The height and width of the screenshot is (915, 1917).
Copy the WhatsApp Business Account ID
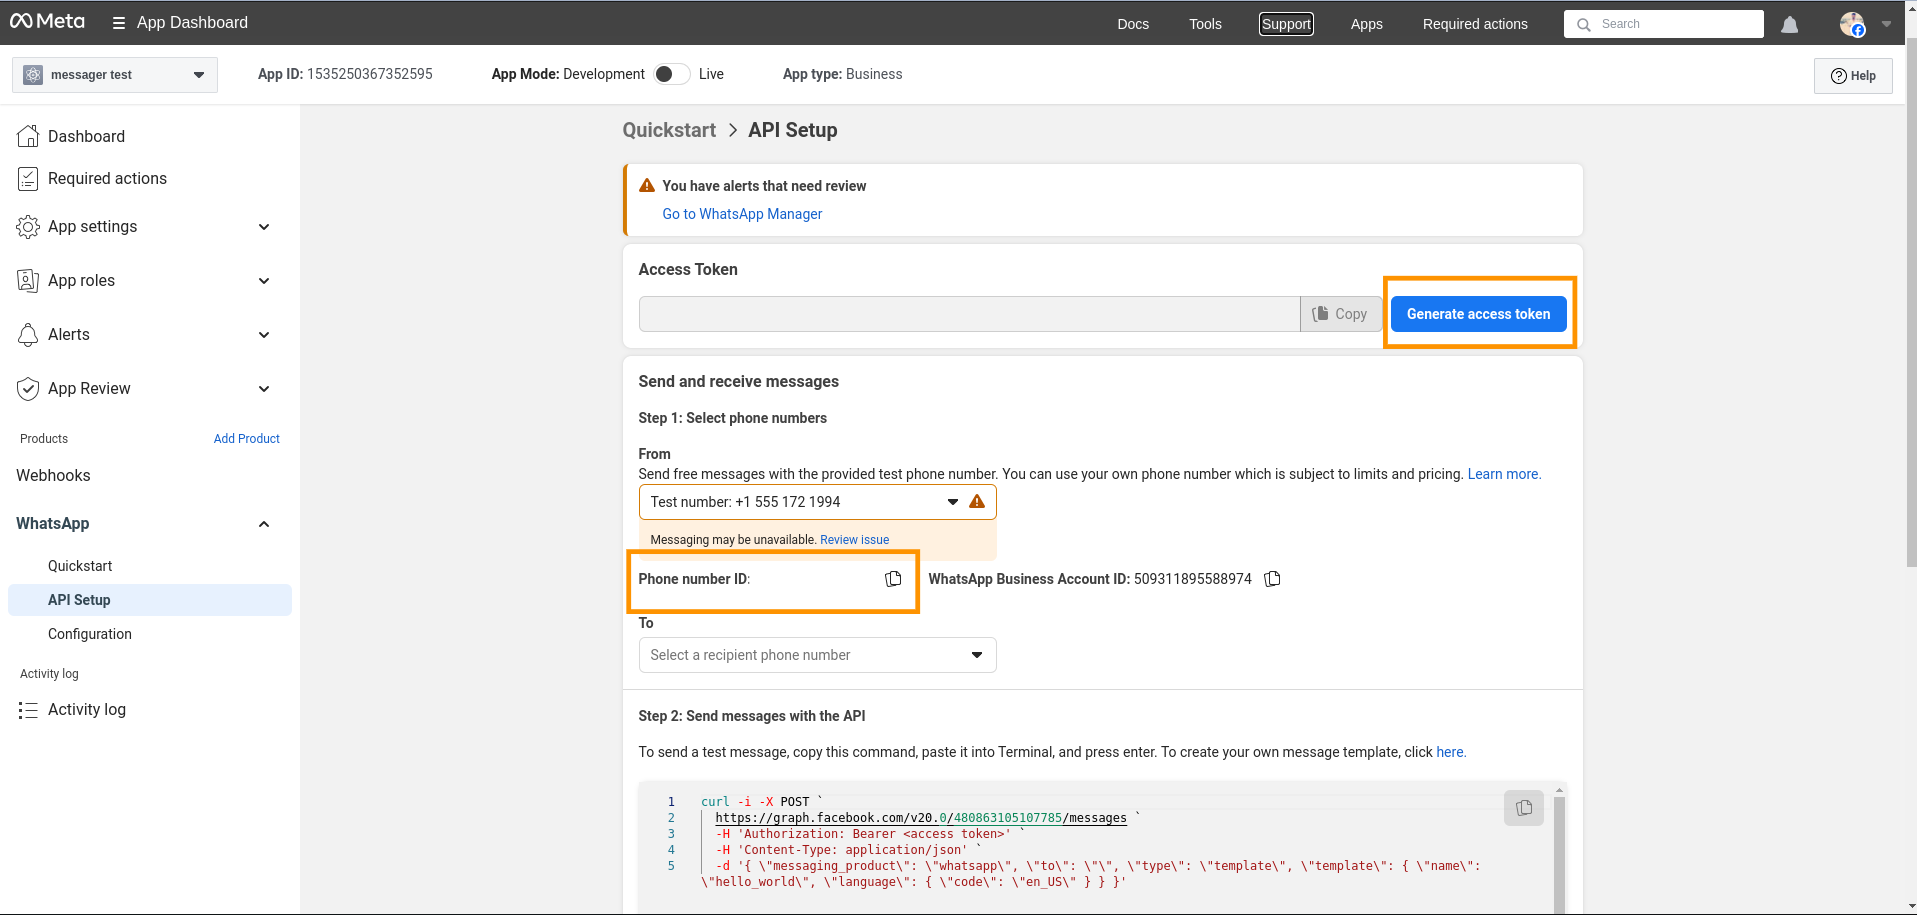(x=1272, y=579)
